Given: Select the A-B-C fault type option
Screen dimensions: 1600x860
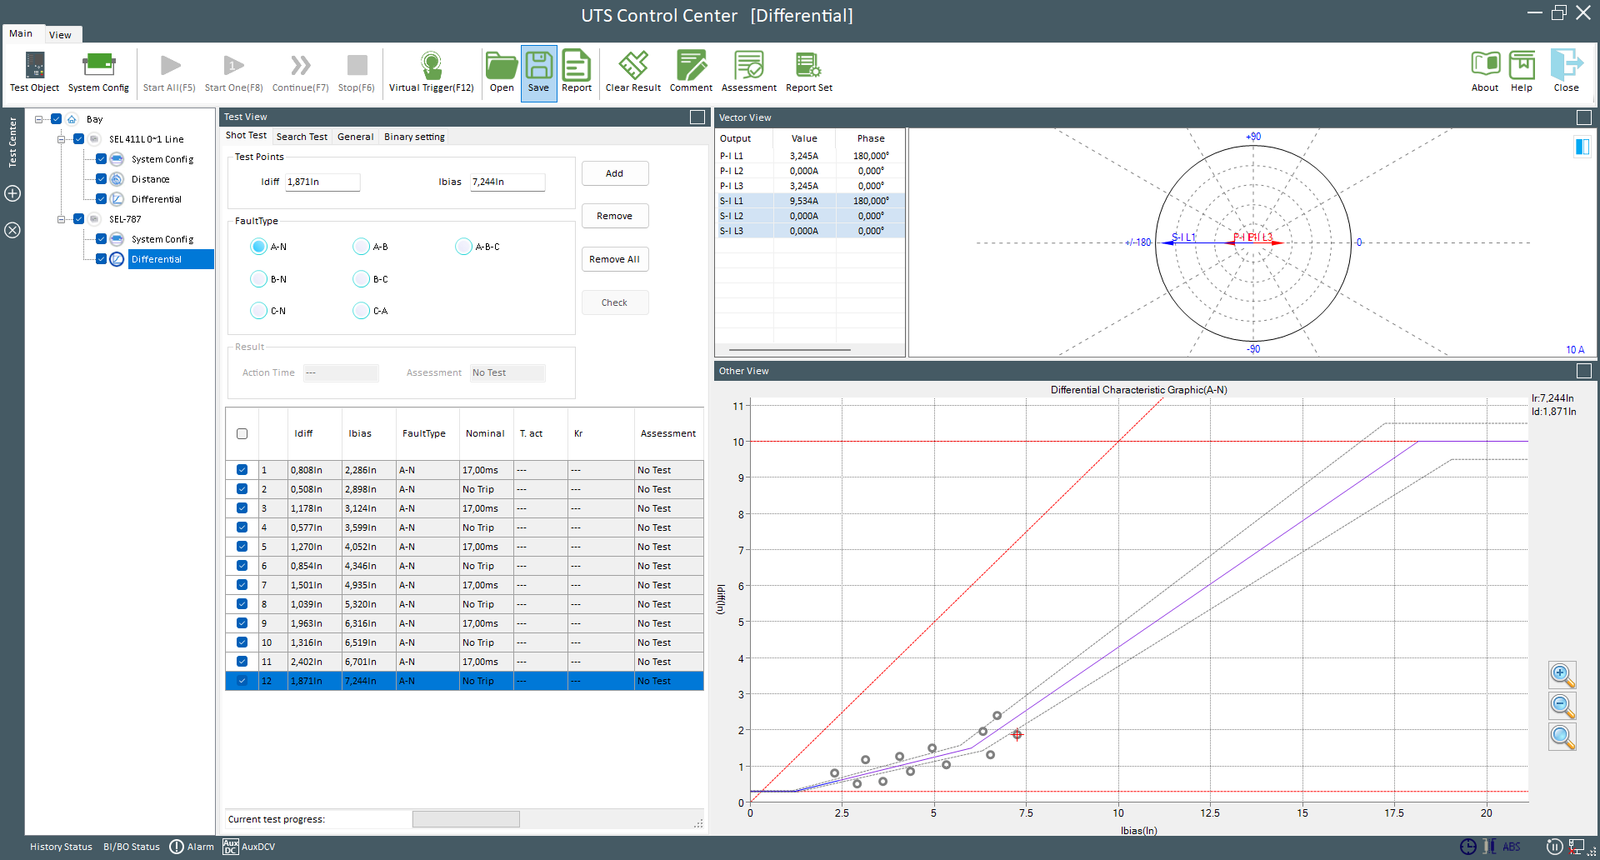Looking at the screenshot, I should pyautogui.click(x=463, y=246).
